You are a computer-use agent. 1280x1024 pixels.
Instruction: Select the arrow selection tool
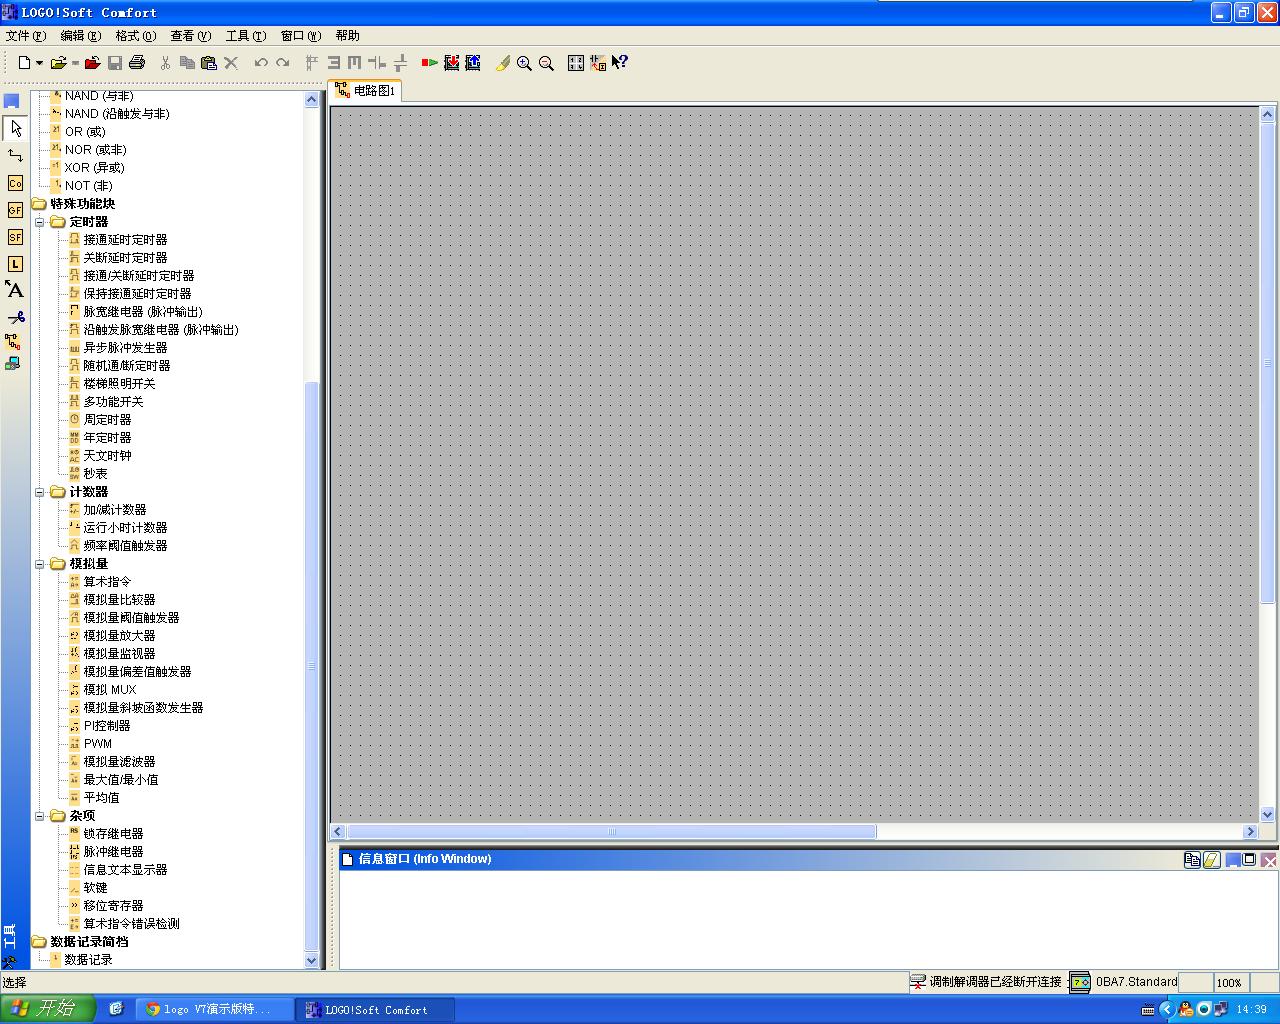click(15, 128)
